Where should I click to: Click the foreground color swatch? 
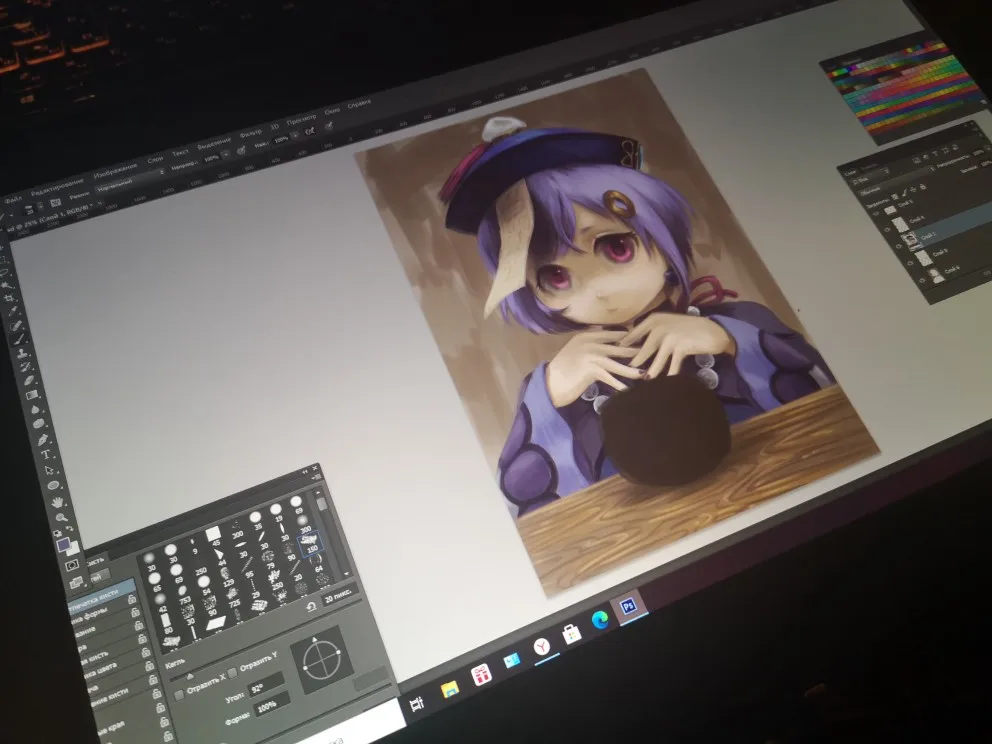(x=63, y=544)
